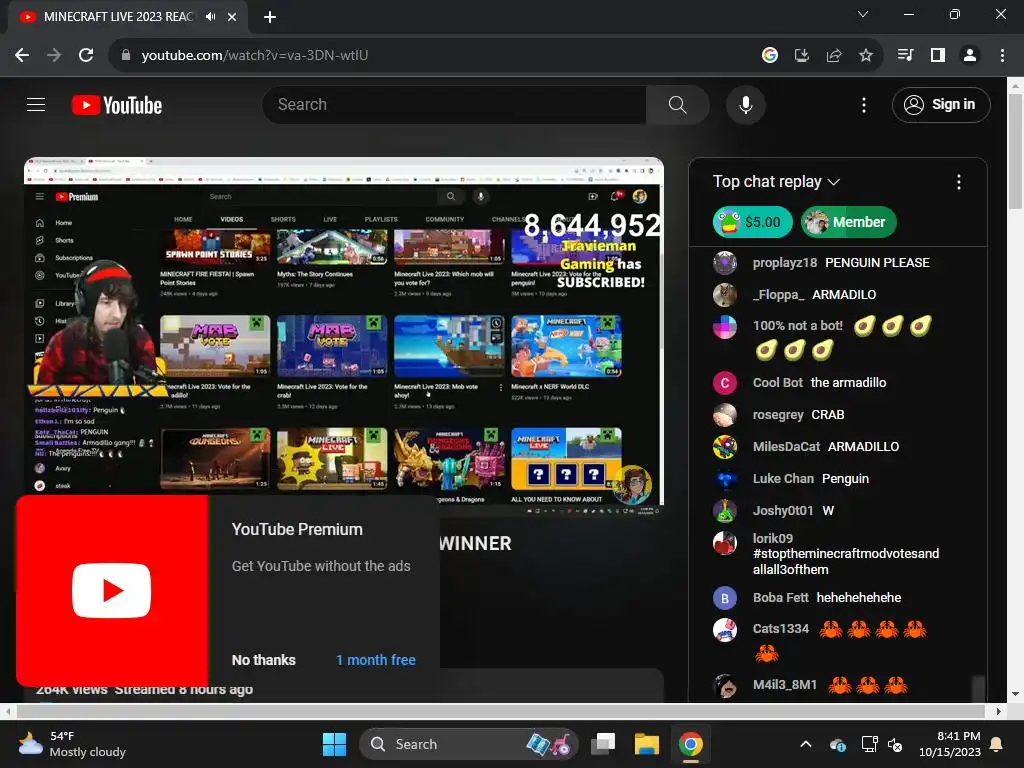
Task: Click the page's horizontal scrollbar
Action: pos(500,711)
